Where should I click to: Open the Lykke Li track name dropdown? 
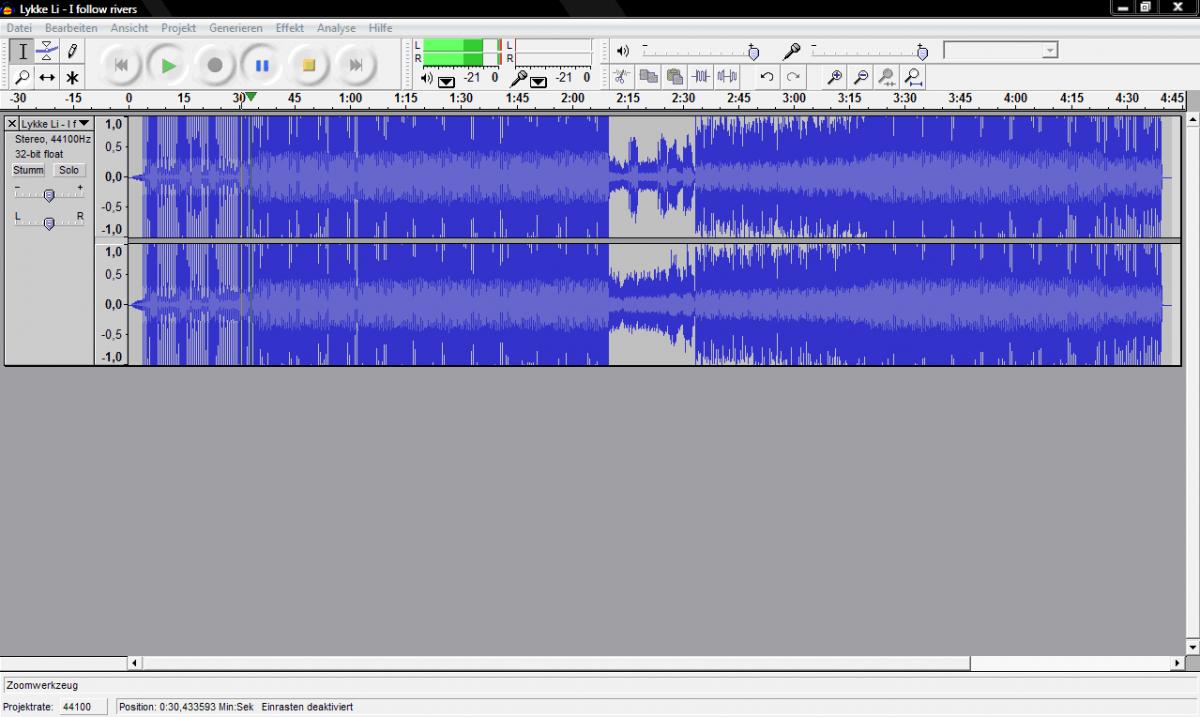click(x=84, y=124)
